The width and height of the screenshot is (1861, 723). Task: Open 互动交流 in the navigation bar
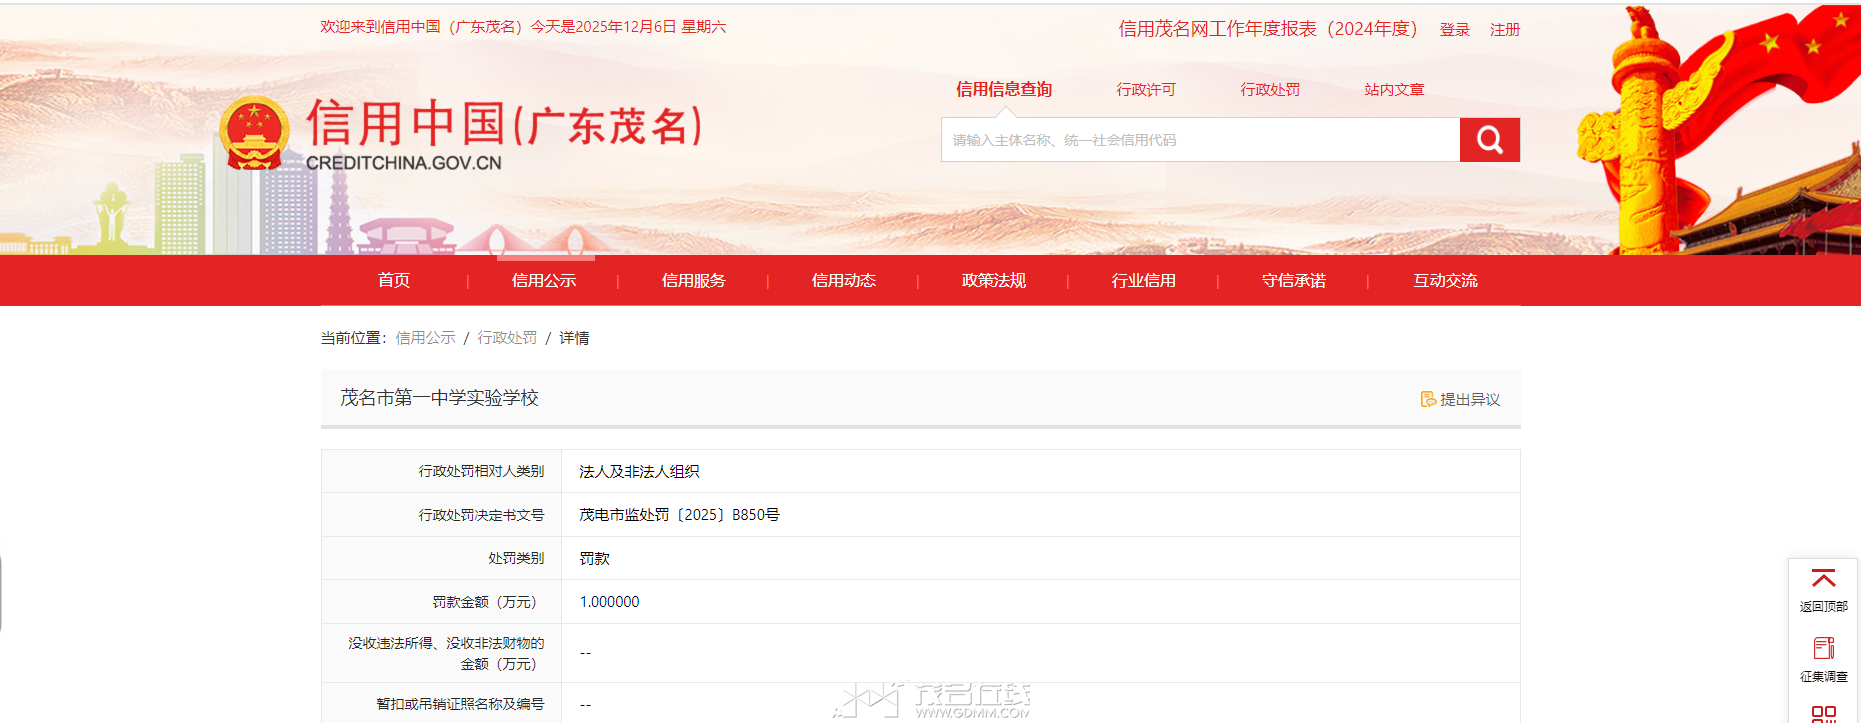point(1445,281)
